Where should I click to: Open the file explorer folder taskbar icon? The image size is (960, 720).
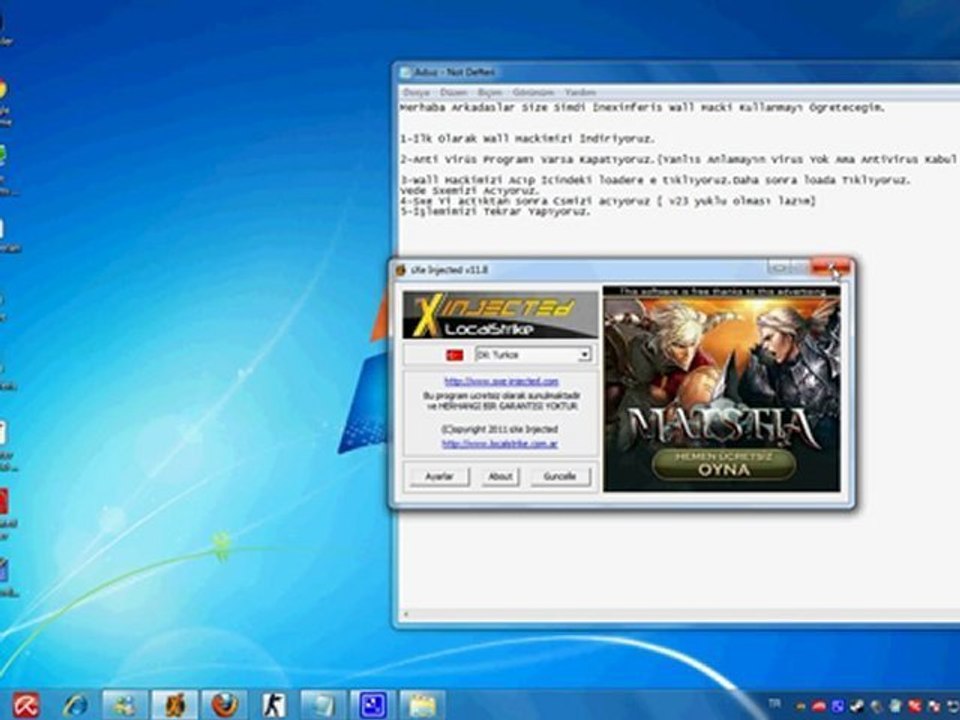click(422, 705)
